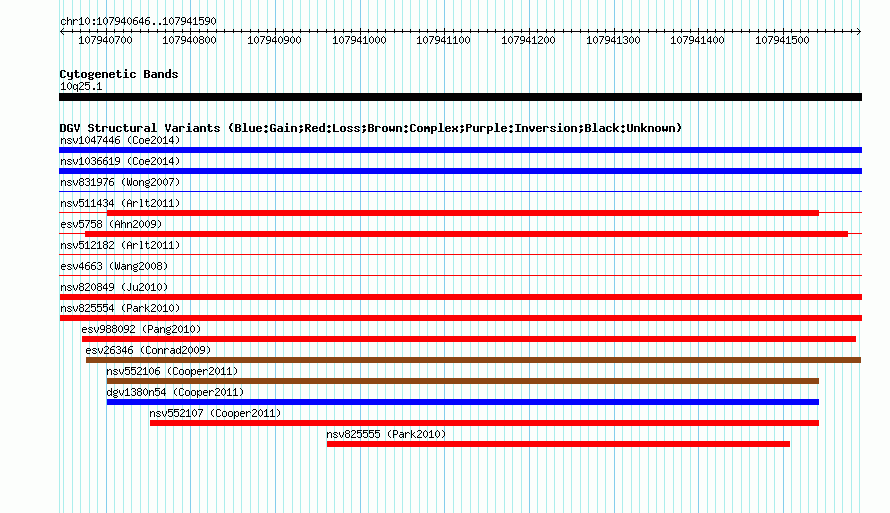Click ruler position 107941500

pos(782,40)
